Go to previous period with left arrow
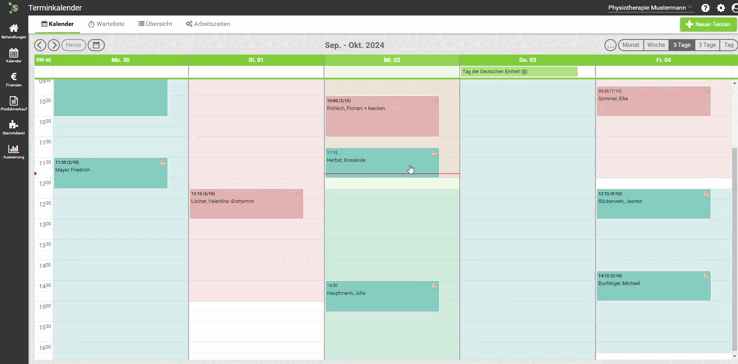Screen dimensions: 738x364 click(40, 45)
